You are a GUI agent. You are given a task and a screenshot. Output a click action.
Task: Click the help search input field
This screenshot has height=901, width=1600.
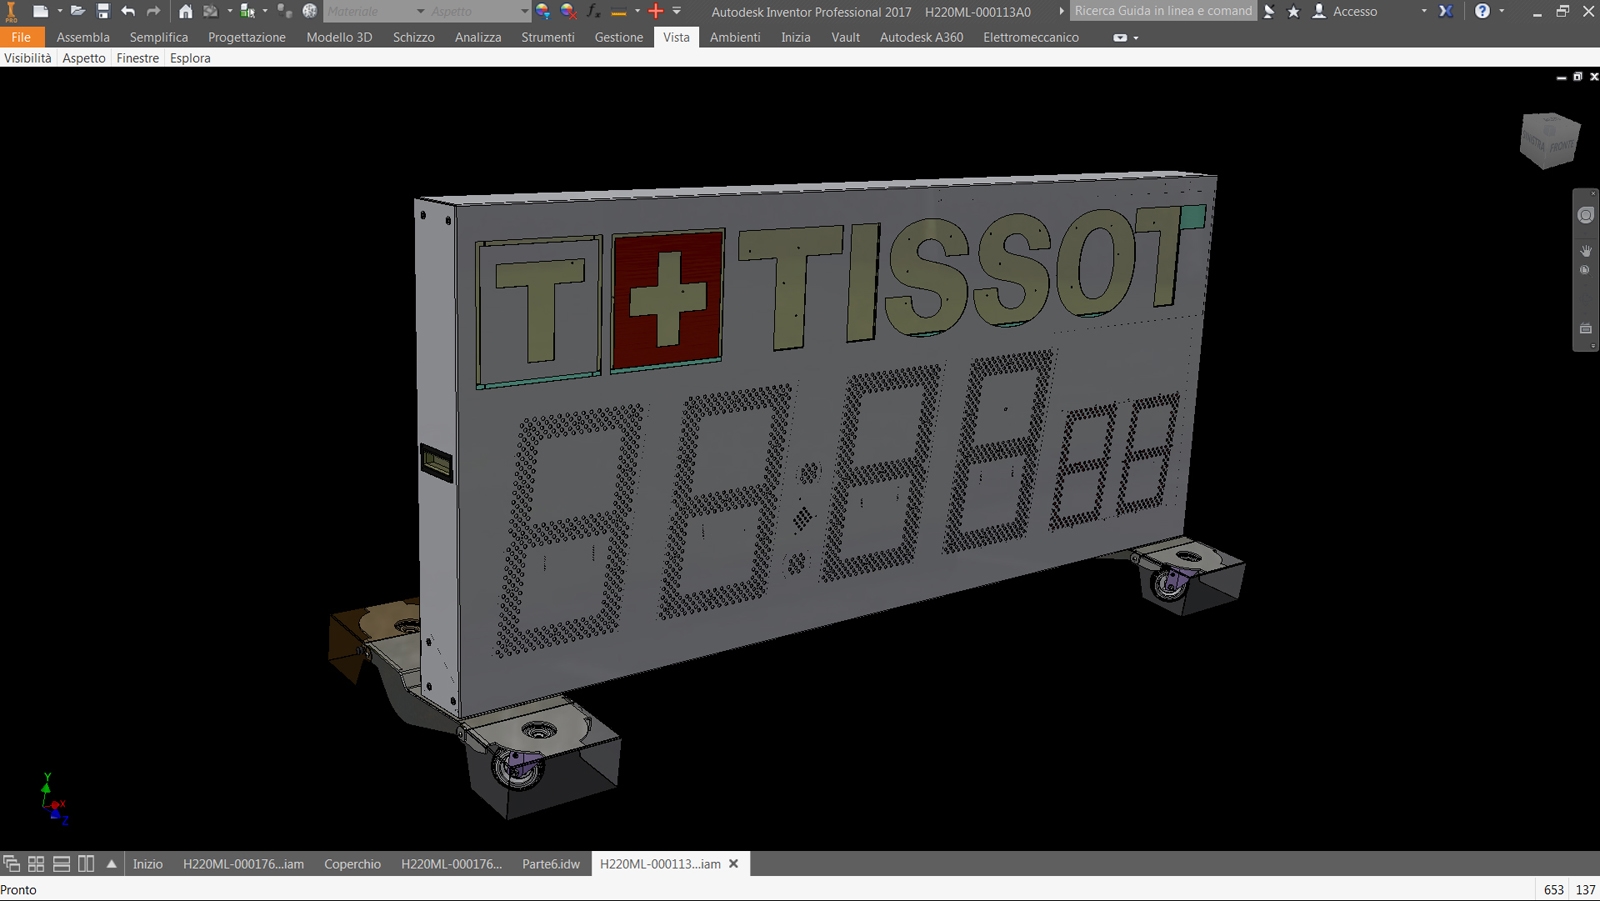(x=1164, y=11)
